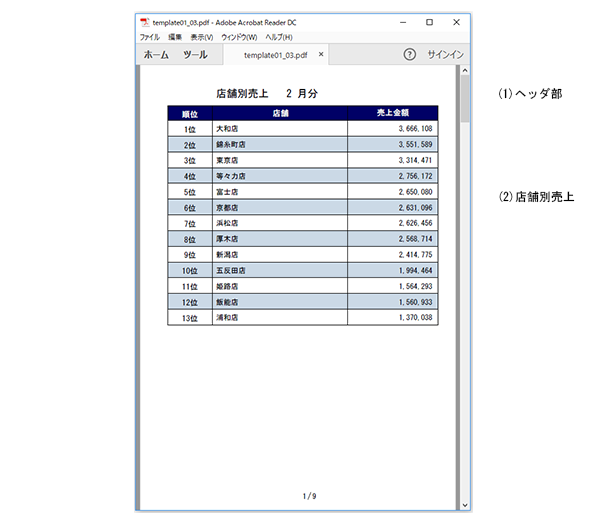
Task: Click the 店舗 column header
Action: click(x=280, y=113)
